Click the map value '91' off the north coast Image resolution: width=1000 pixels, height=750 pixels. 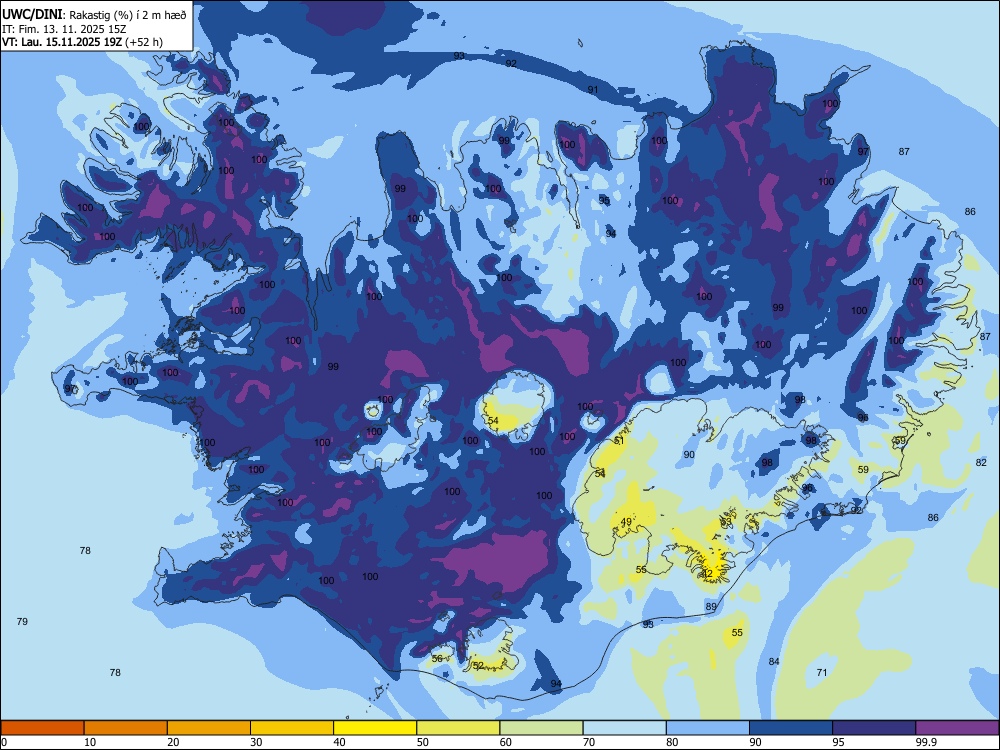tap(593, 89)
